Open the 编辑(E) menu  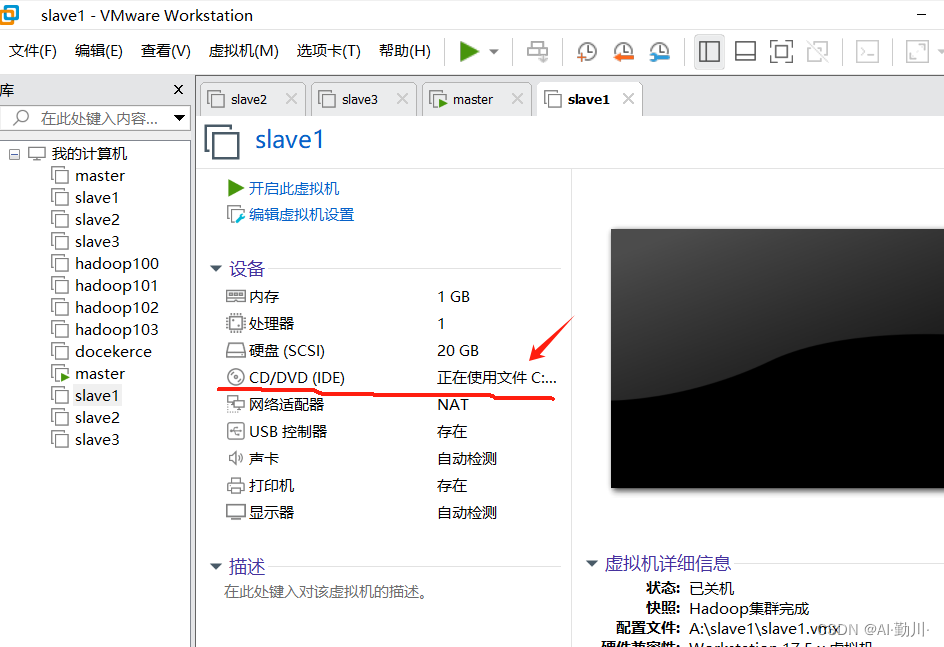click(x=98, y=51)
